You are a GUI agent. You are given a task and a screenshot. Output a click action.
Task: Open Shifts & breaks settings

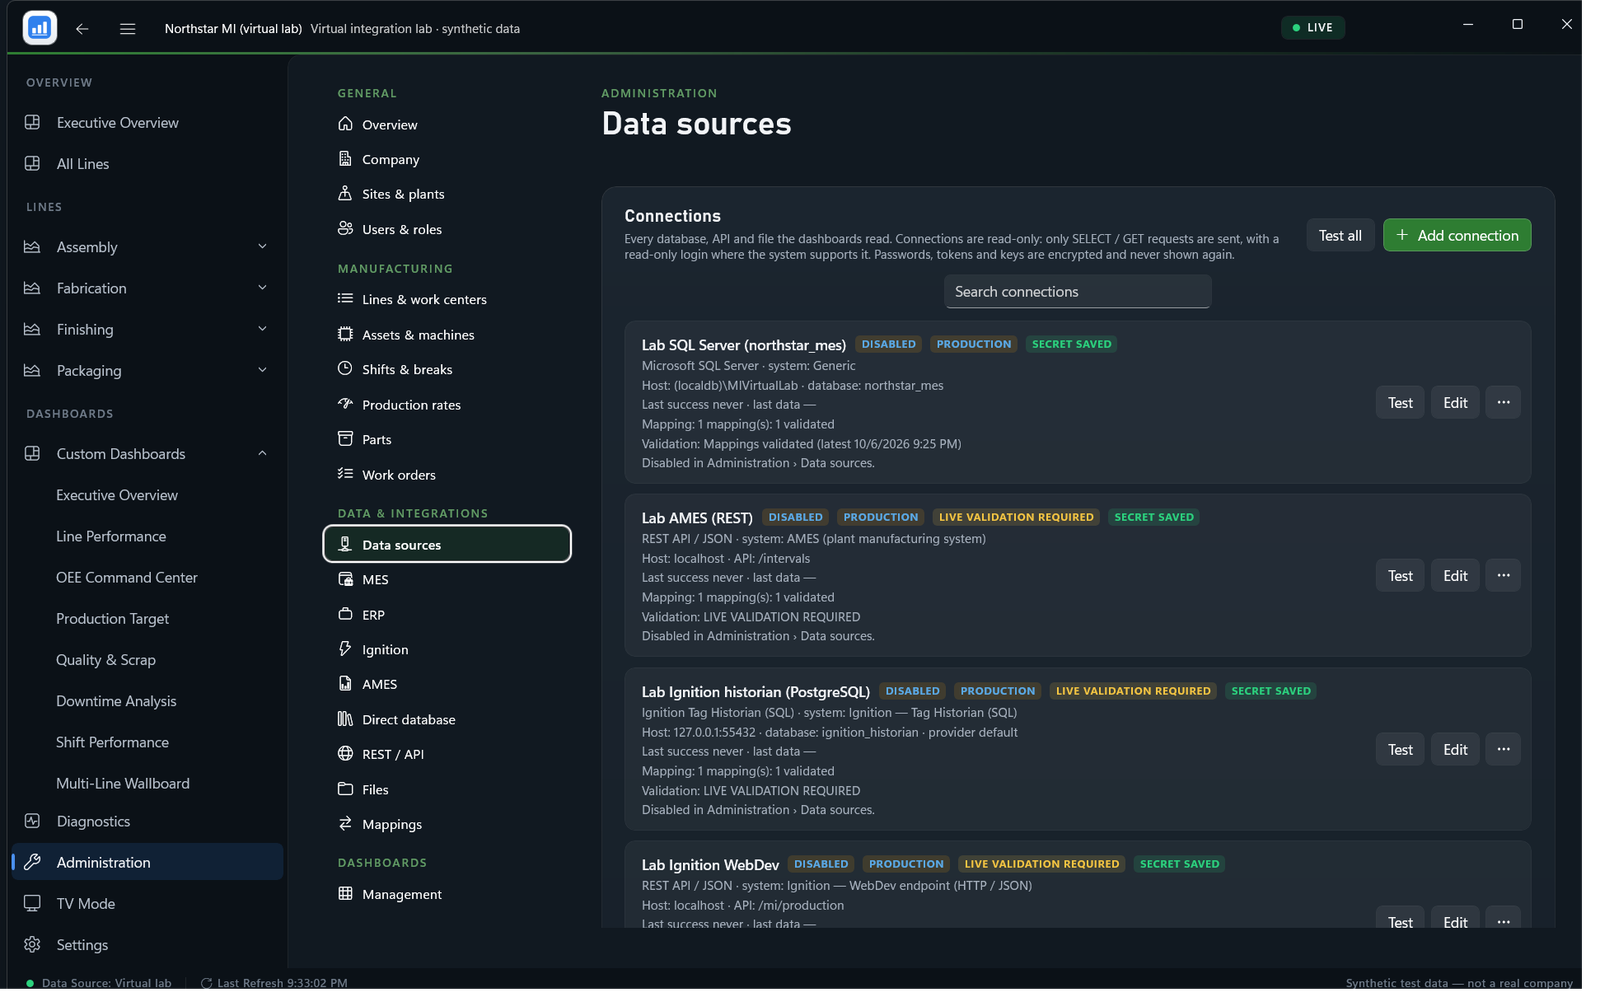point(447,370)
